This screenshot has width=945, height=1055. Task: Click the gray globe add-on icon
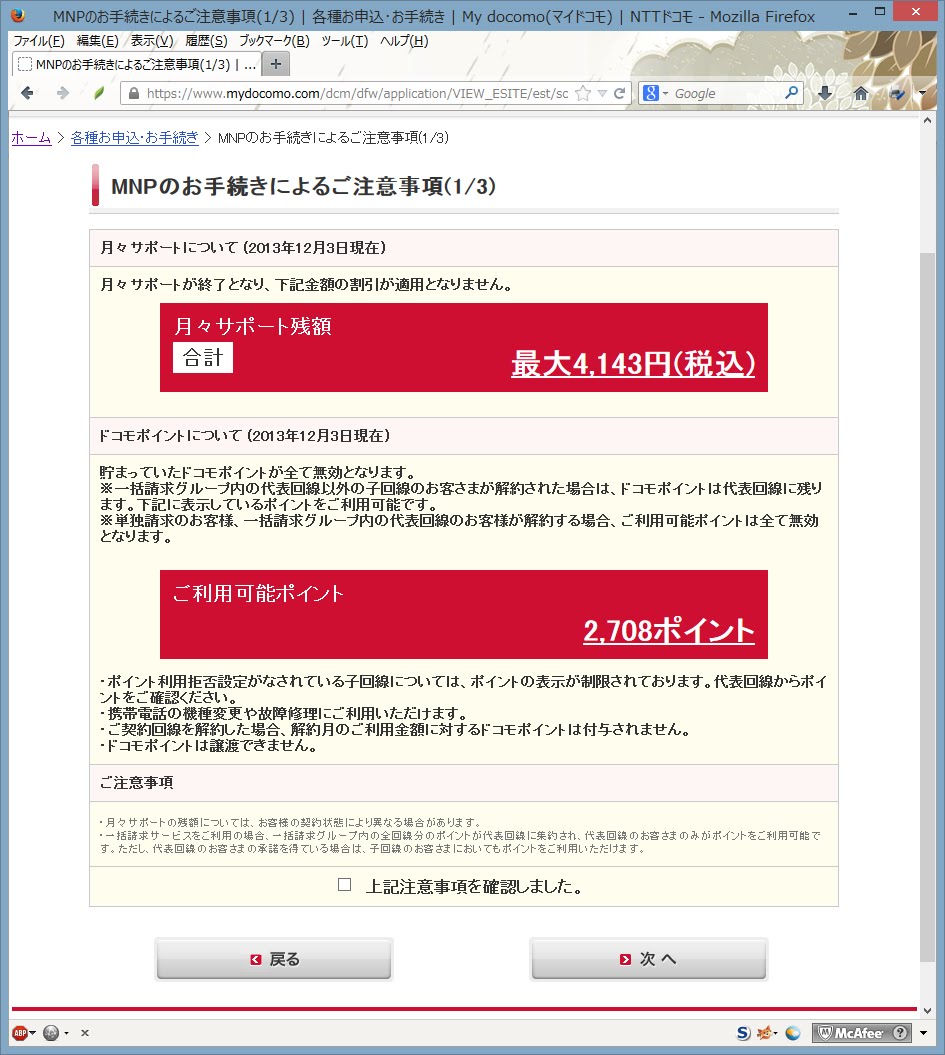point(51,1033)
